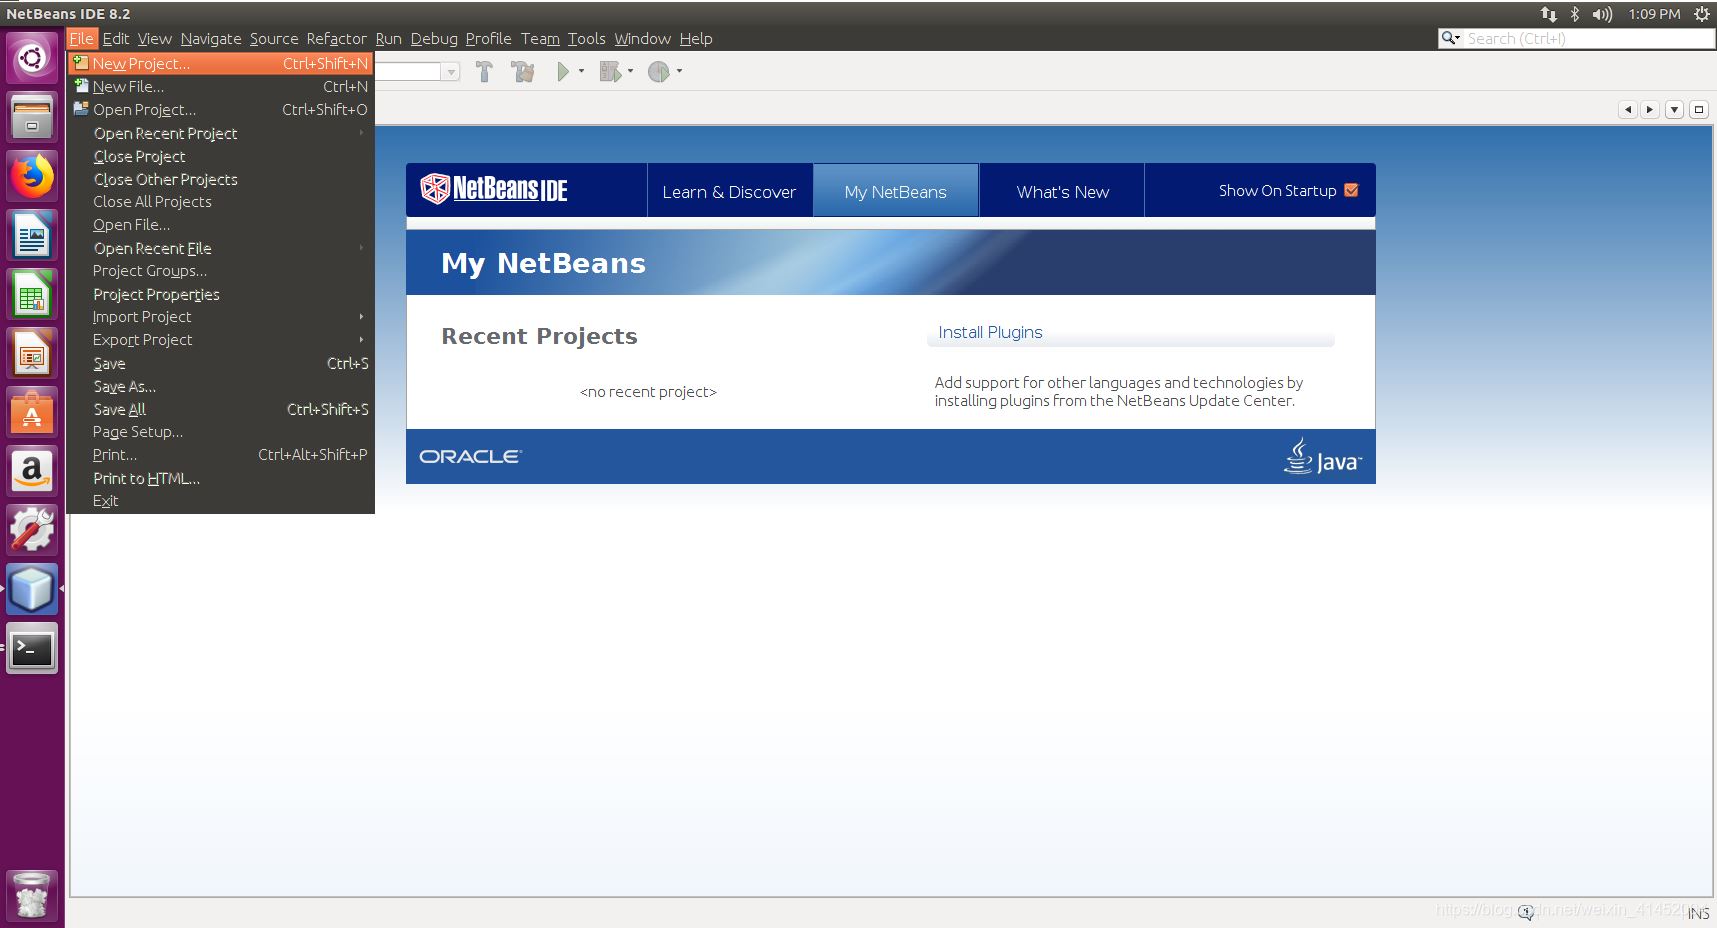This screenshot has height=928, width=1717.
Task: Switch to the Learn & Discover tab
Action: [x=729, y=191]
